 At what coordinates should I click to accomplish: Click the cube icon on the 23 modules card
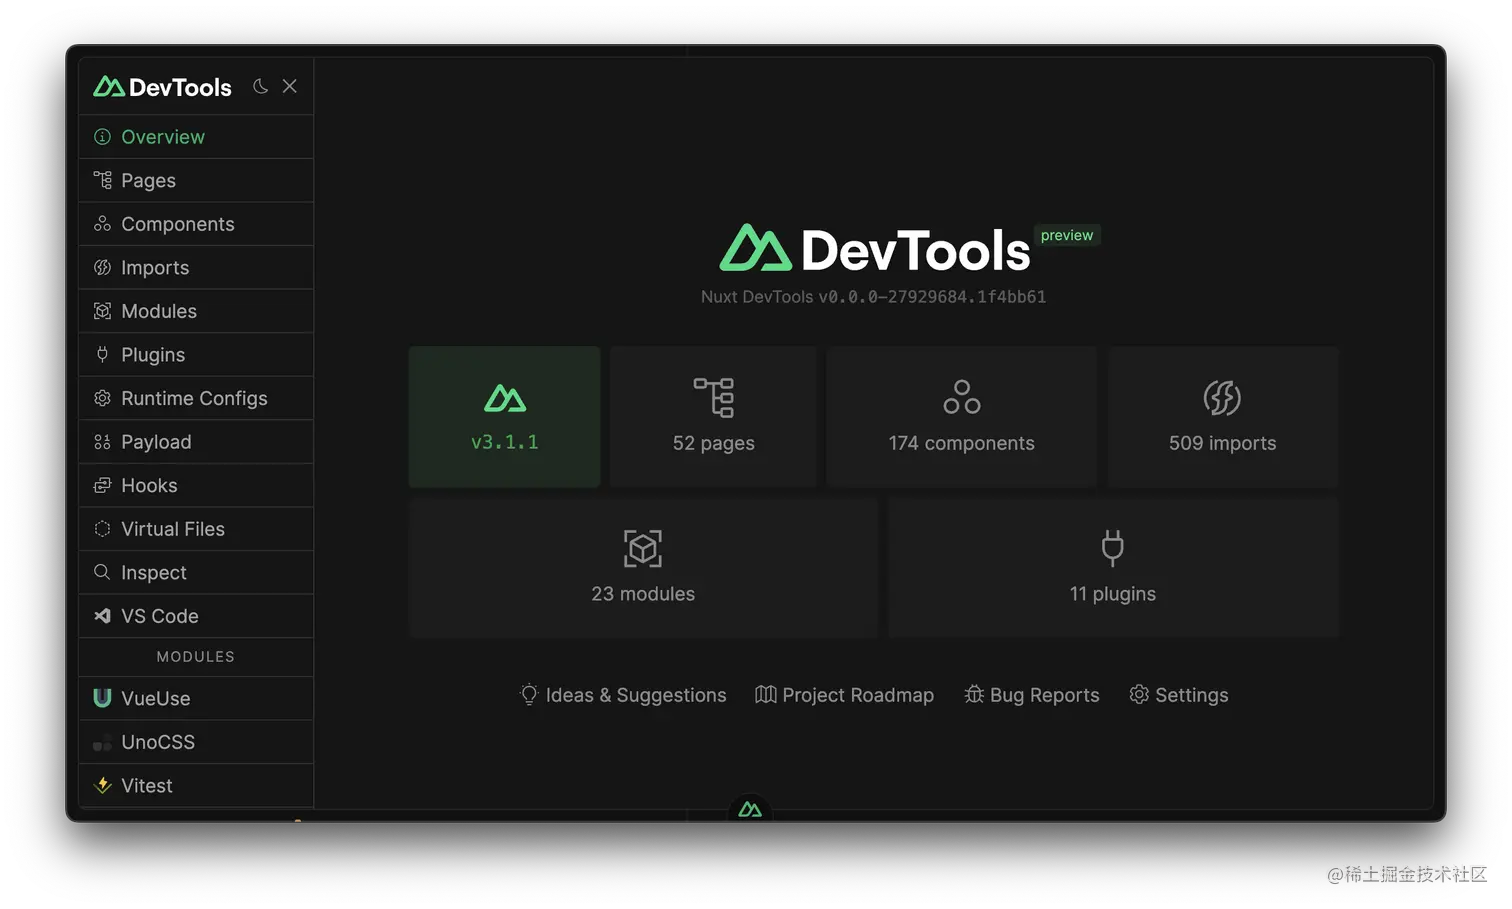[x=643, y=548]
